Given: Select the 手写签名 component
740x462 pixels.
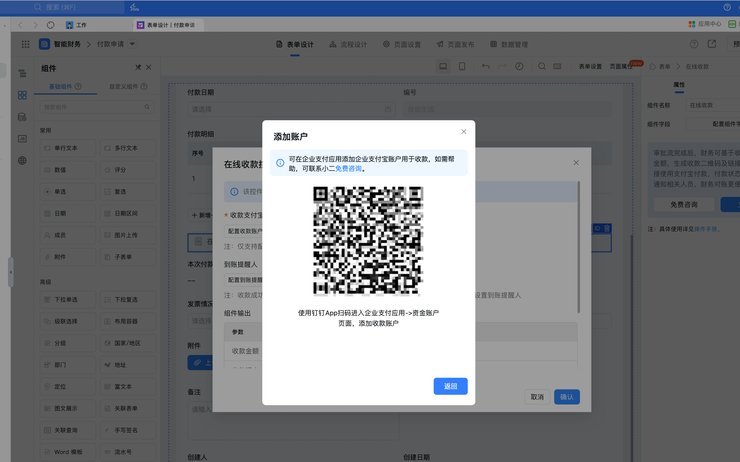Looking at the screenshot, I should point(127,430).
